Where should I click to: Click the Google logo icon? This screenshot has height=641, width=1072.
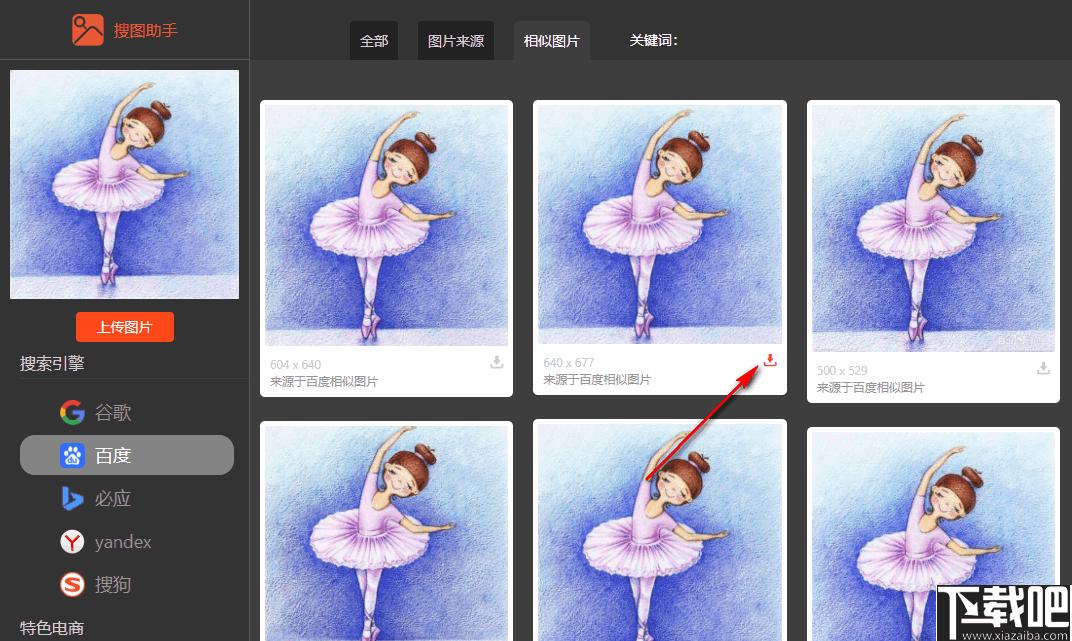pyautogui.click(x=72, y=412)
